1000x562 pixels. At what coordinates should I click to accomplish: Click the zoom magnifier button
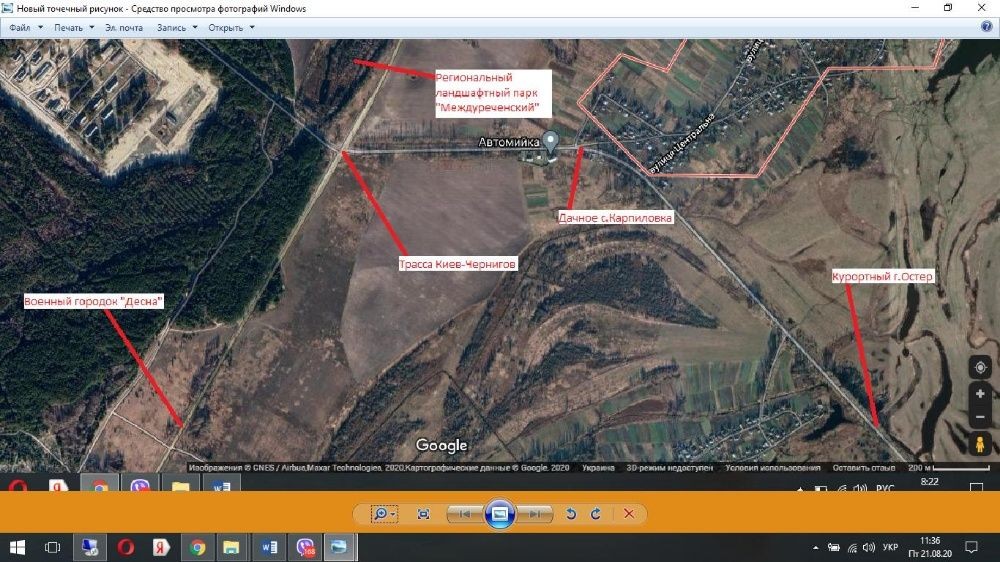[385, 514]
